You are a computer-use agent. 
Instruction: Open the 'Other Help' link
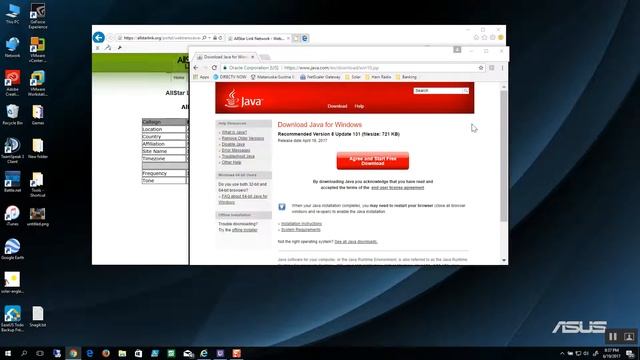(x=231, y=162)
